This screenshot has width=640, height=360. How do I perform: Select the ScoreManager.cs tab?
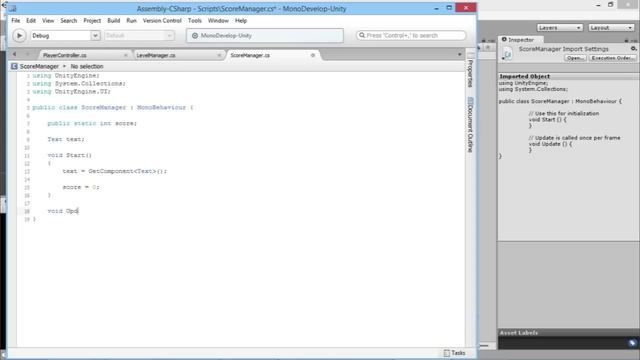[250, 55]
